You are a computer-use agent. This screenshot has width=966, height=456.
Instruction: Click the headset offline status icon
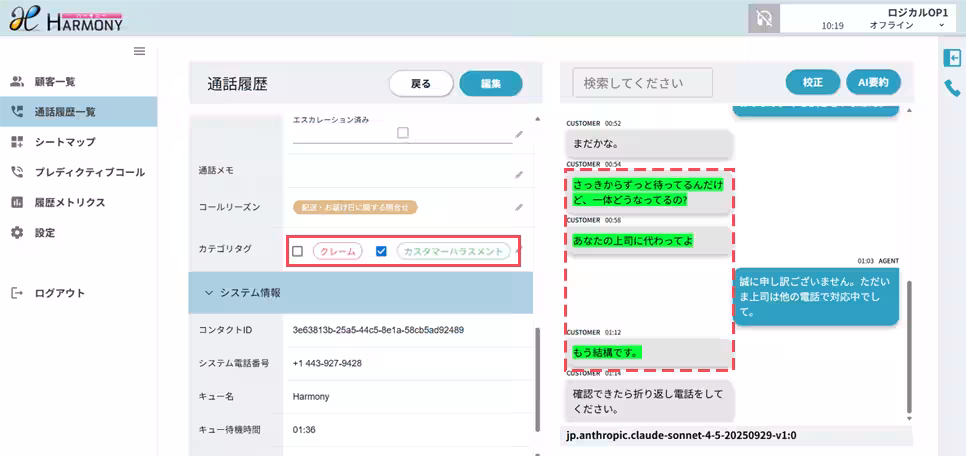pyautogui.click(x=763, y=18)
